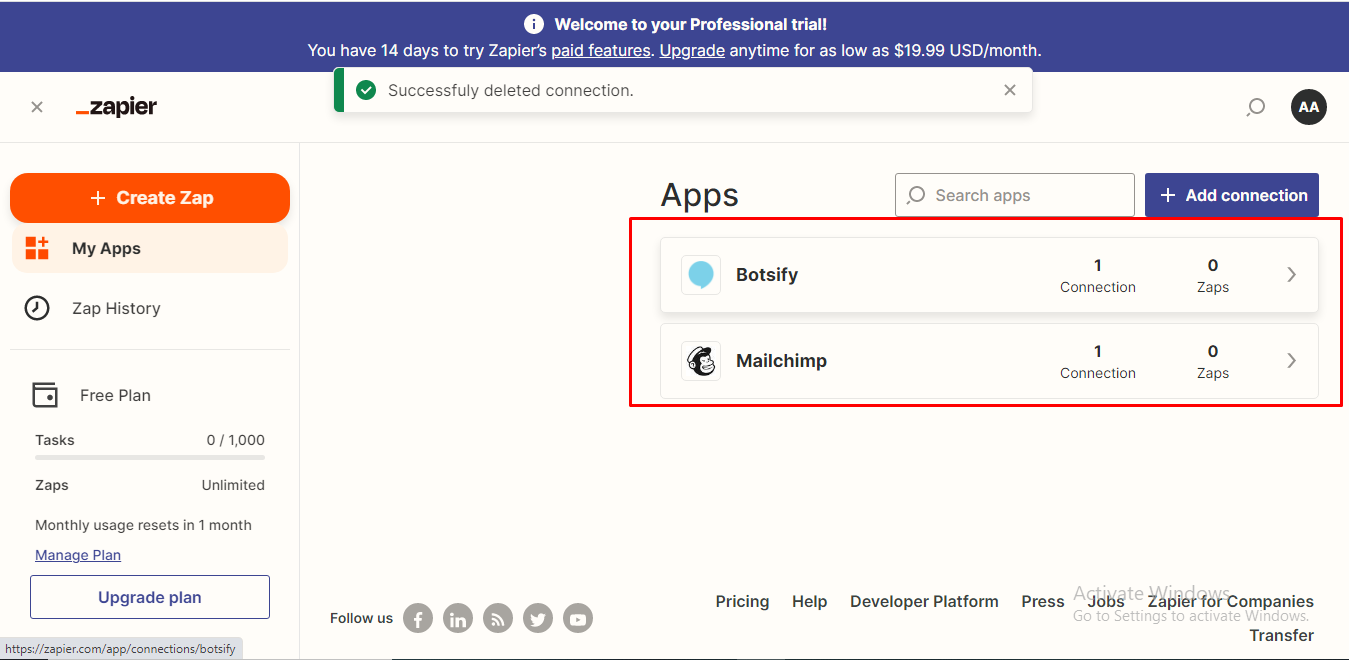Open the AA account avatar menu
Viewport: 1349px width, 660px height.
point(1309,107)
